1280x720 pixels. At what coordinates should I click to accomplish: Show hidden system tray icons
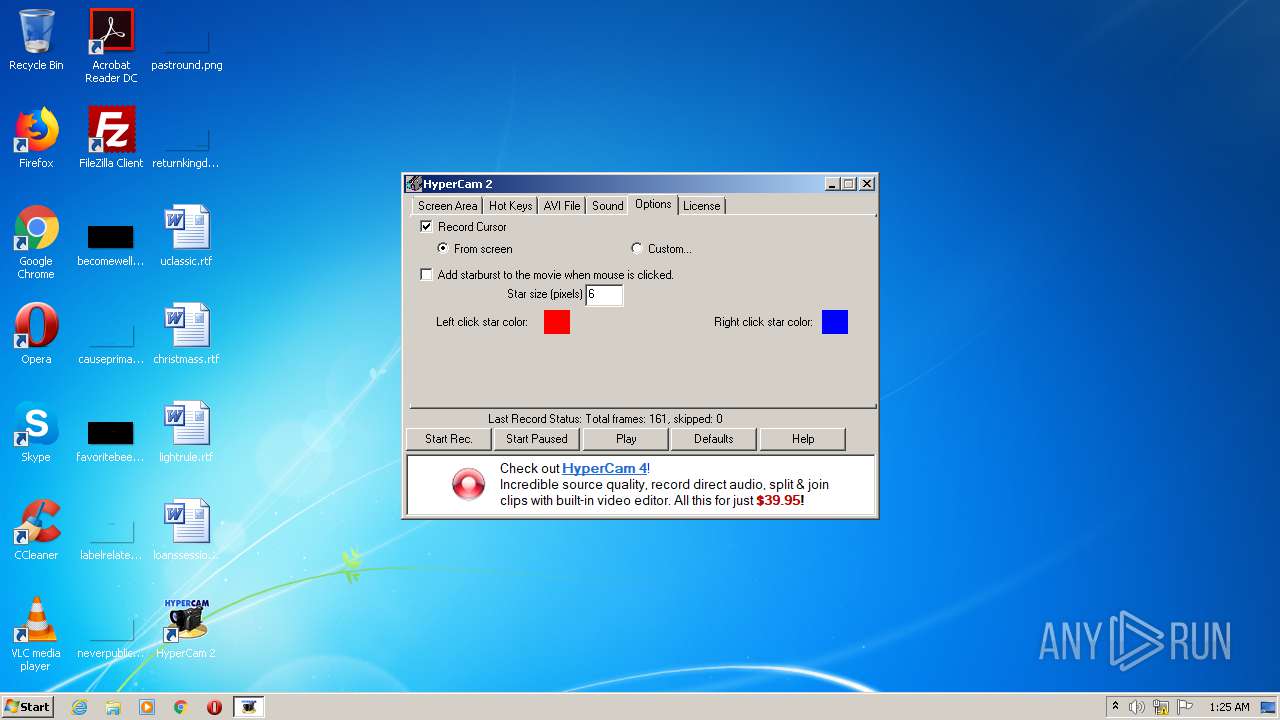pyautogui.click(x=1115, y=707)
